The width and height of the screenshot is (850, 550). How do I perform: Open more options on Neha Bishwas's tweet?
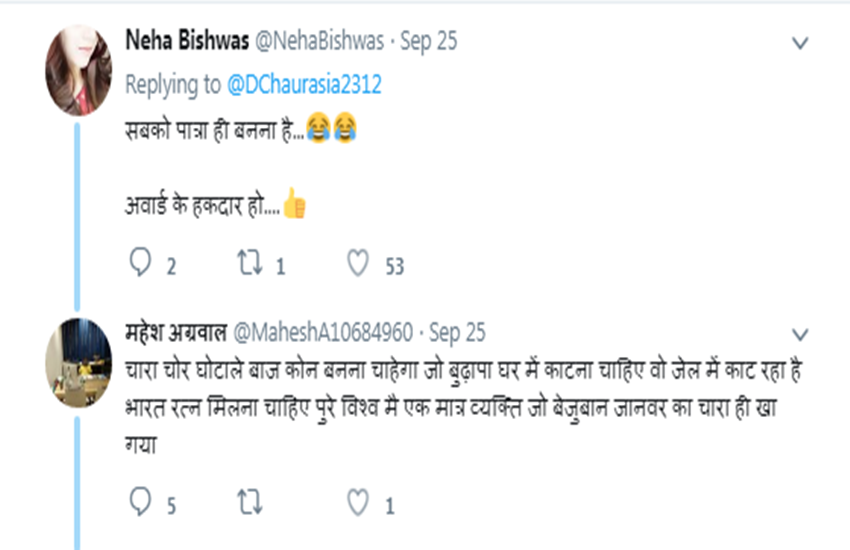pos(800,43)
